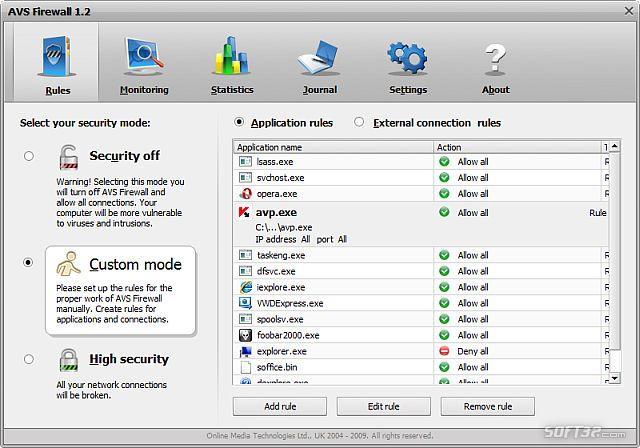This screenshot has width=640, height=448.
Task: Click the Rule link in avp.exe row
Action: click(x=598, y=213)
